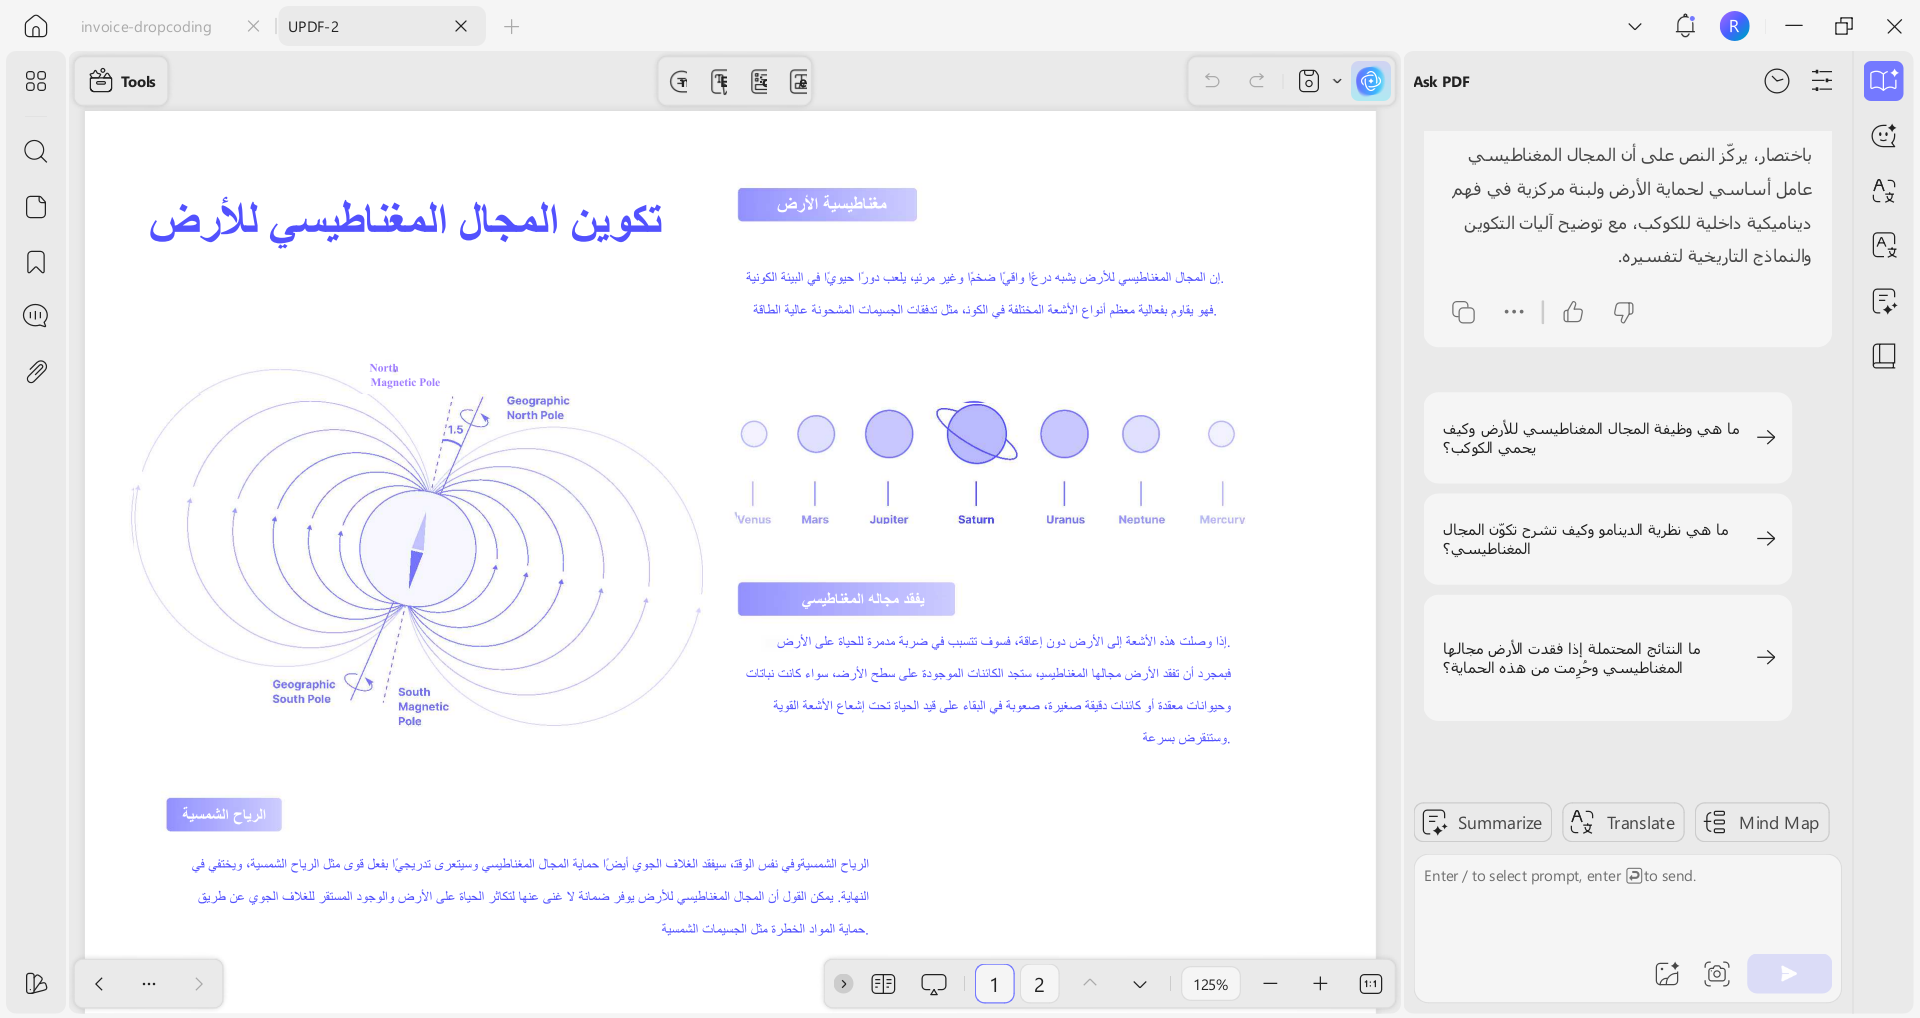The width and height of the screenshot is (1920, 1018).
Task: Open the page thumbnails panel in left sidebar
Action: pyautogui.click(x=36, y=206)
